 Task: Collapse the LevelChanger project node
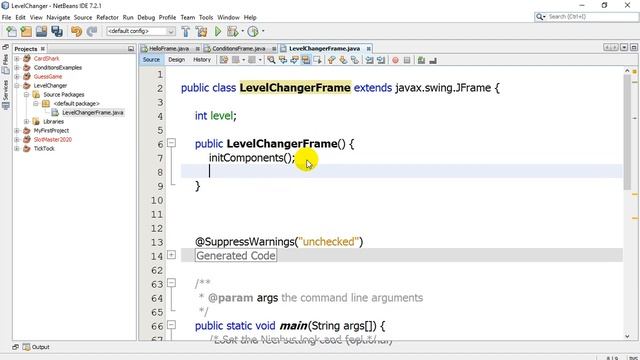[17, 86]
